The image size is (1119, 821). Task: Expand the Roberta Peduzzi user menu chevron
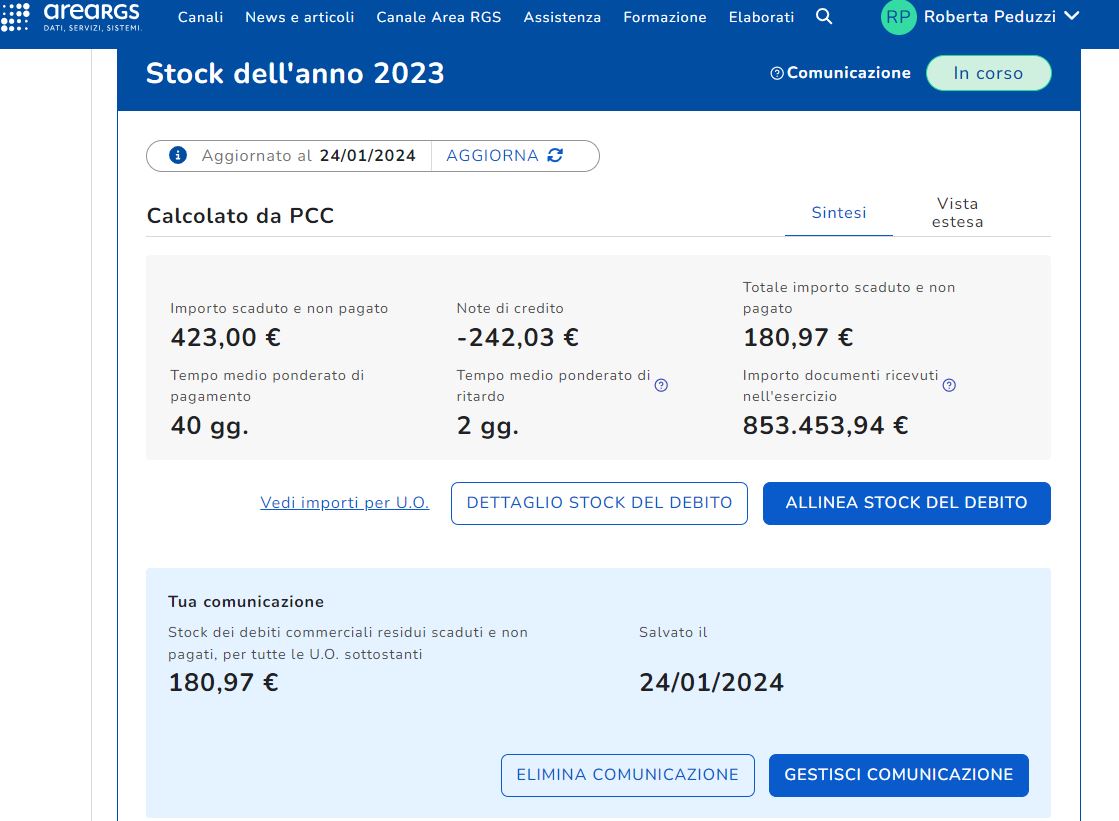[x=1072, y=16]
